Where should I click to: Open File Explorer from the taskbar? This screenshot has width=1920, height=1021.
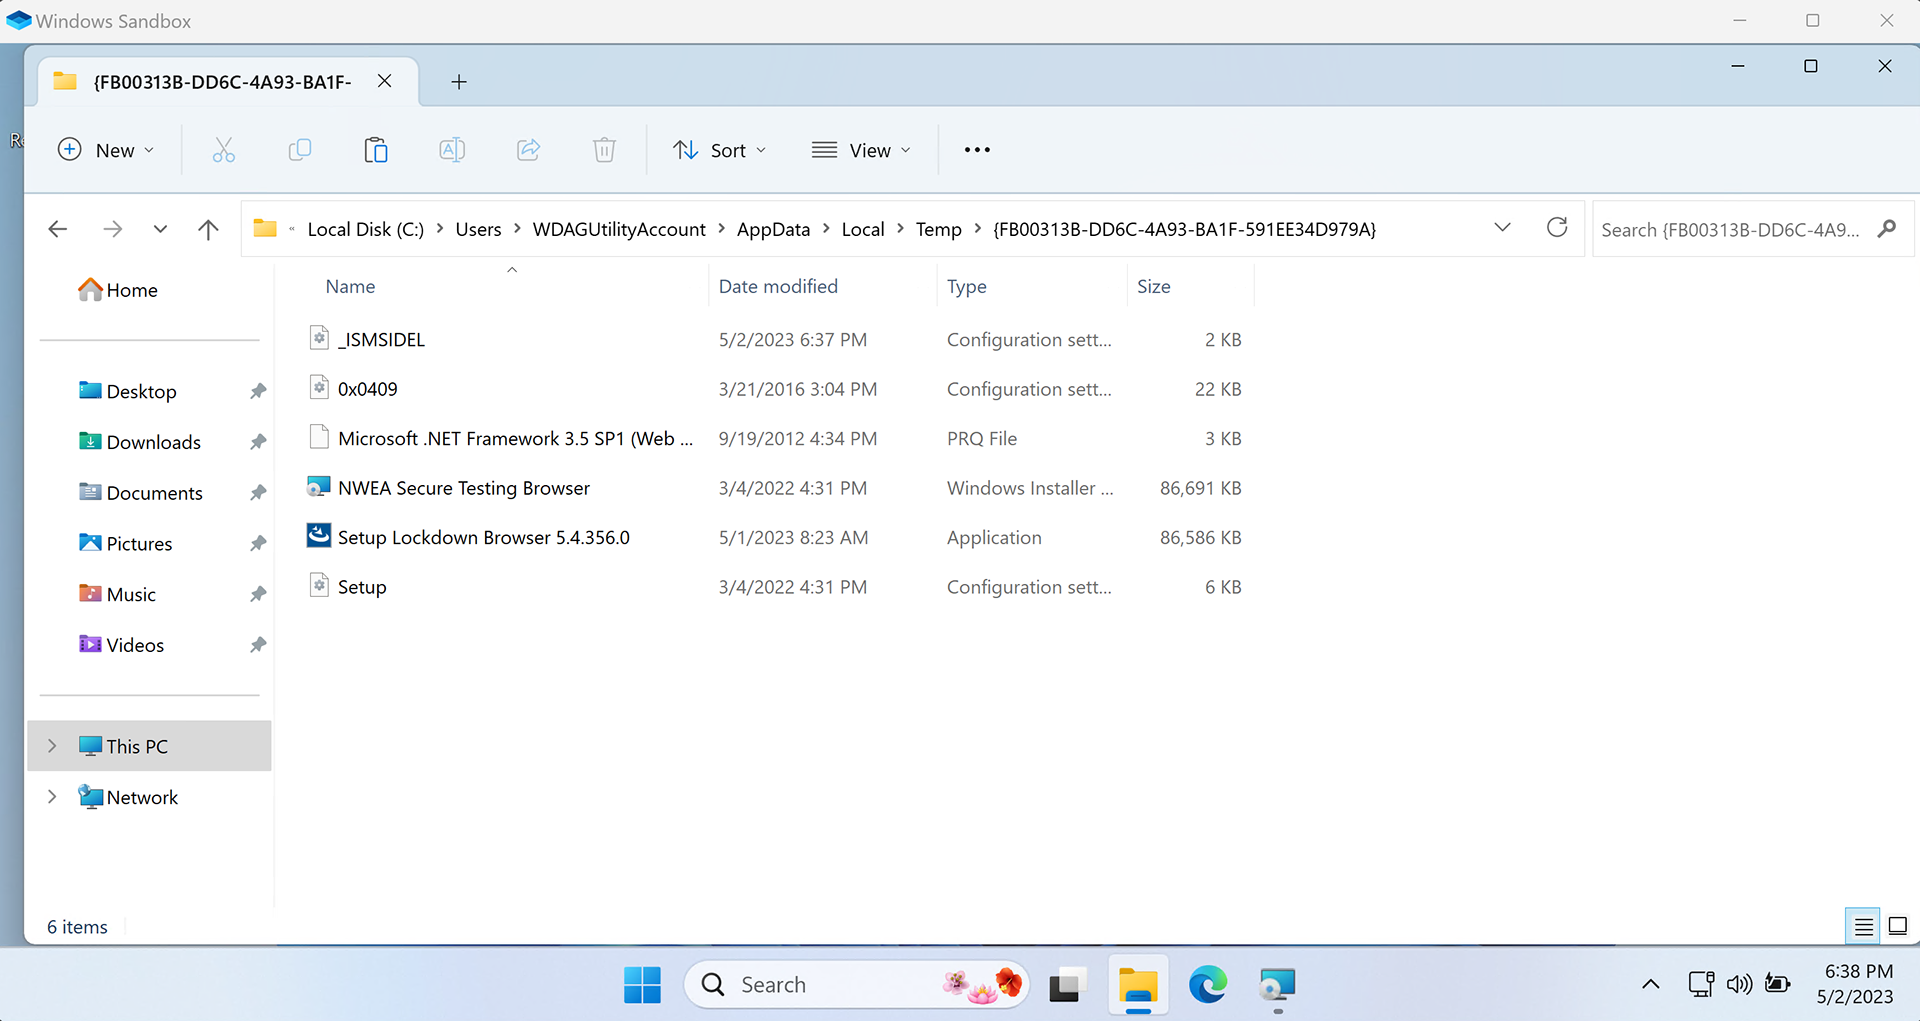point(1138,985)
